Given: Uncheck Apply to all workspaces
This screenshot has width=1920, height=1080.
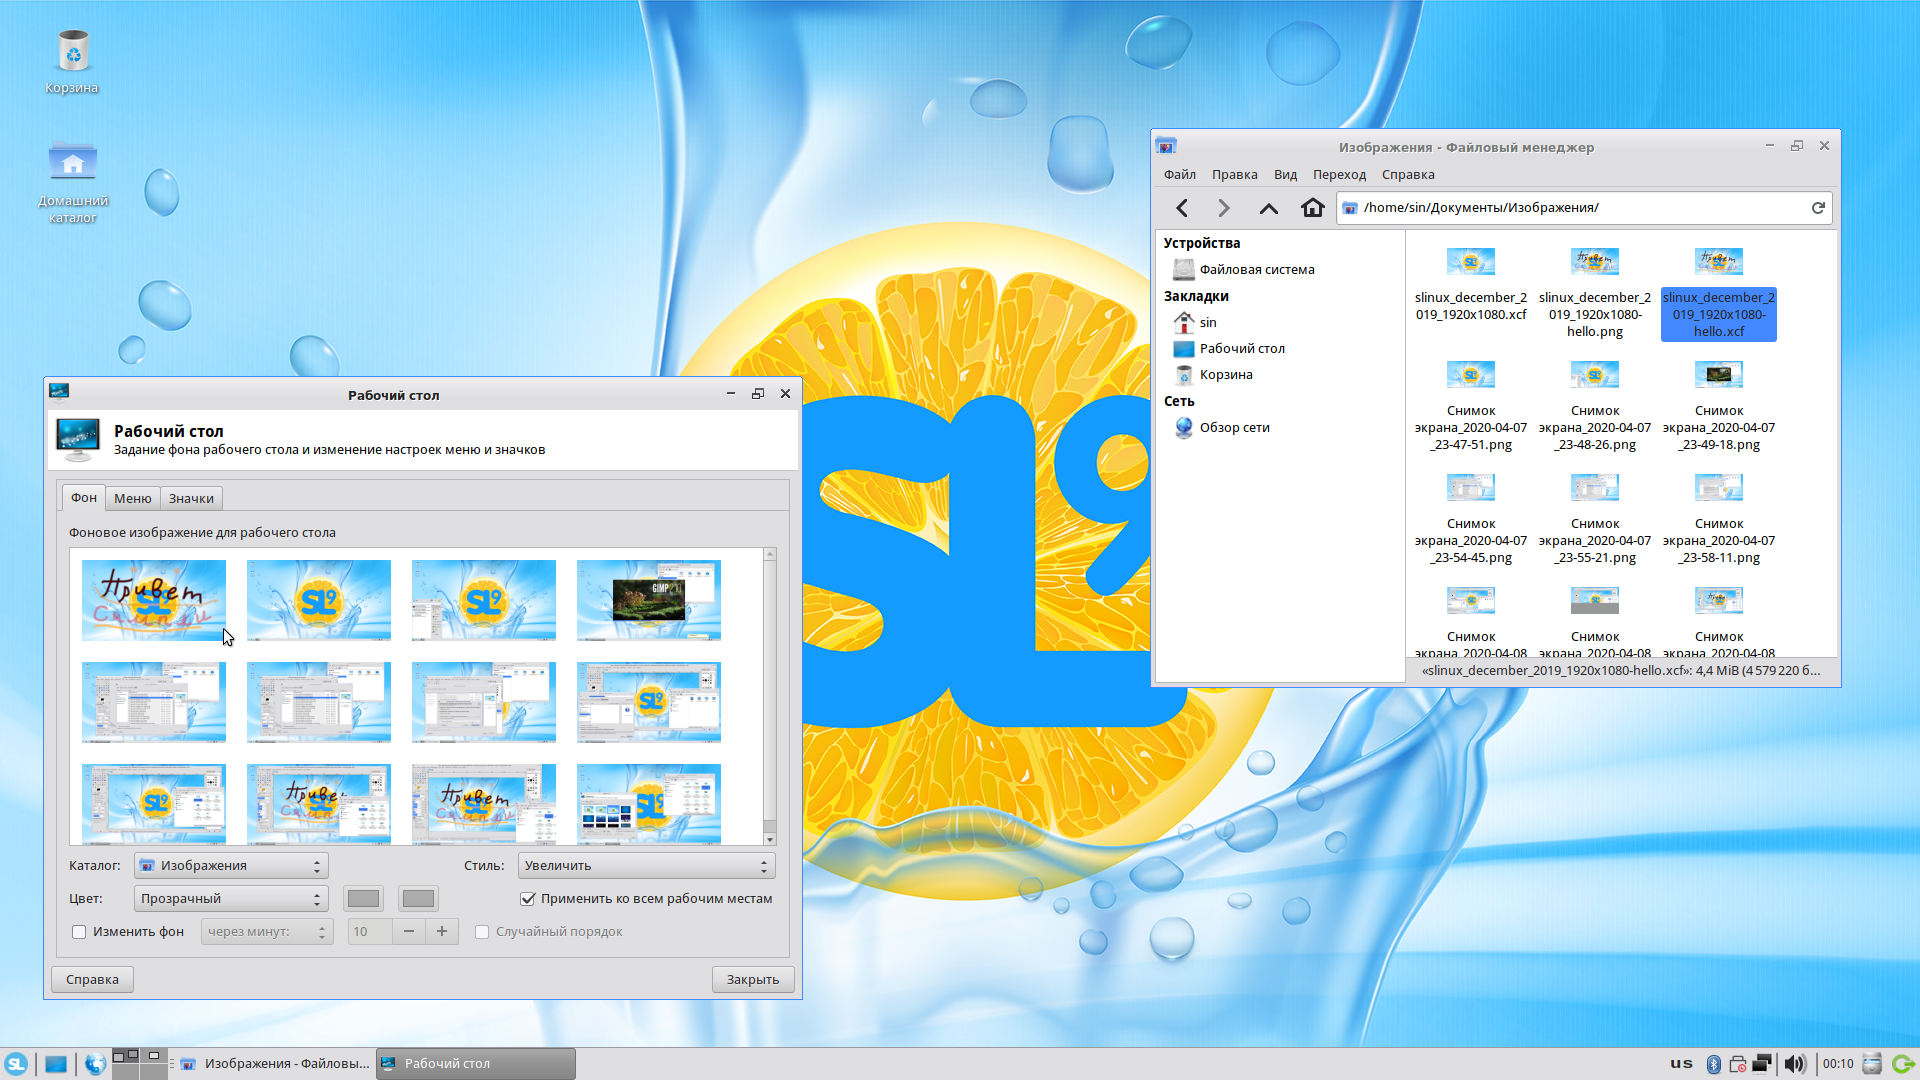Looking at the screenshot, I should point(528,899).
